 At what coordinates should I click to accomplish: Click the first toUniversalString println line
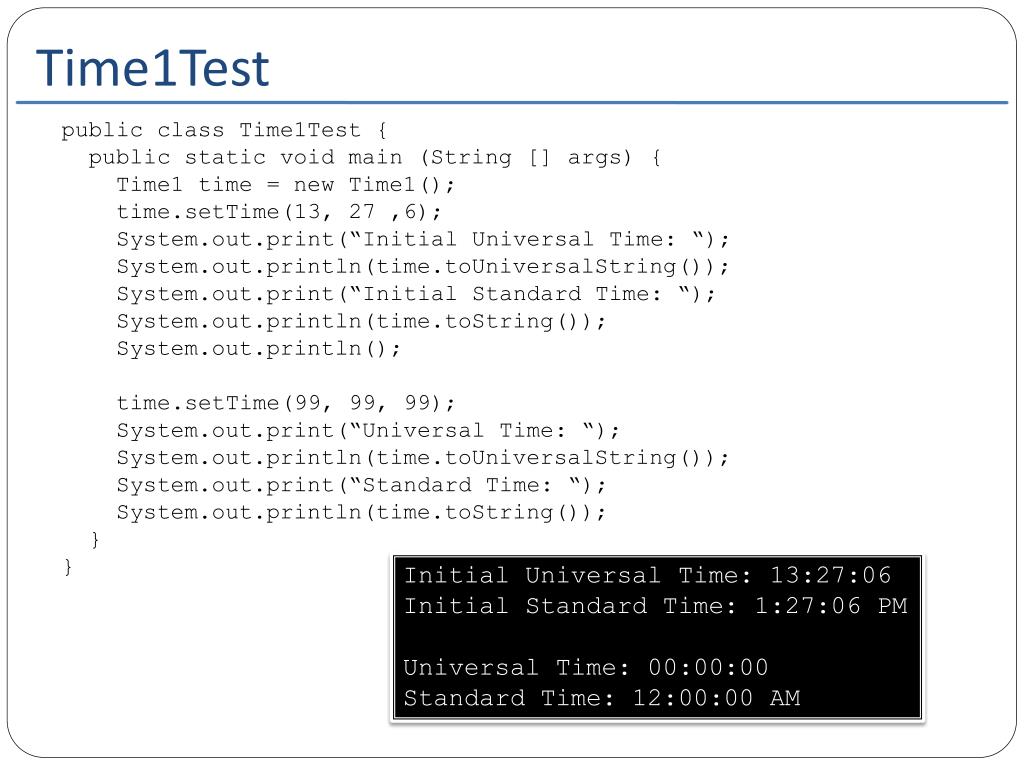coord(423,266)
